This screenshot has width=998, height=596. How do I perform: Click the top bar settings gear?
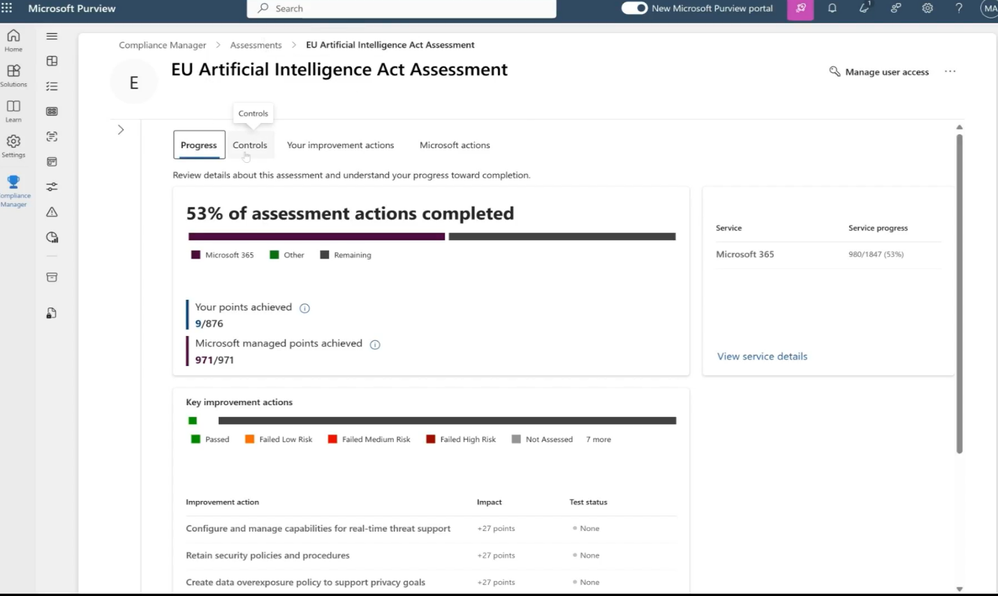[927, 8]
